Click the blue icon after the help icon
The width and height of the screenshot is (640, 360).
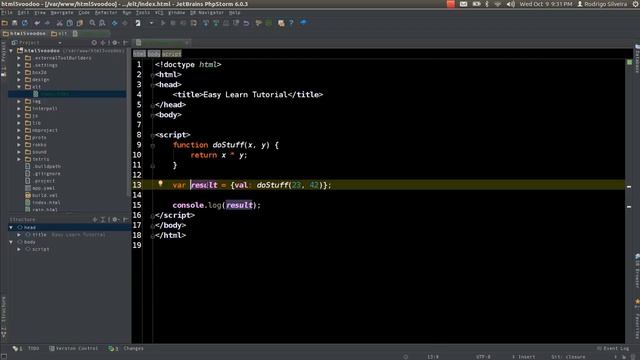[303, 22]
